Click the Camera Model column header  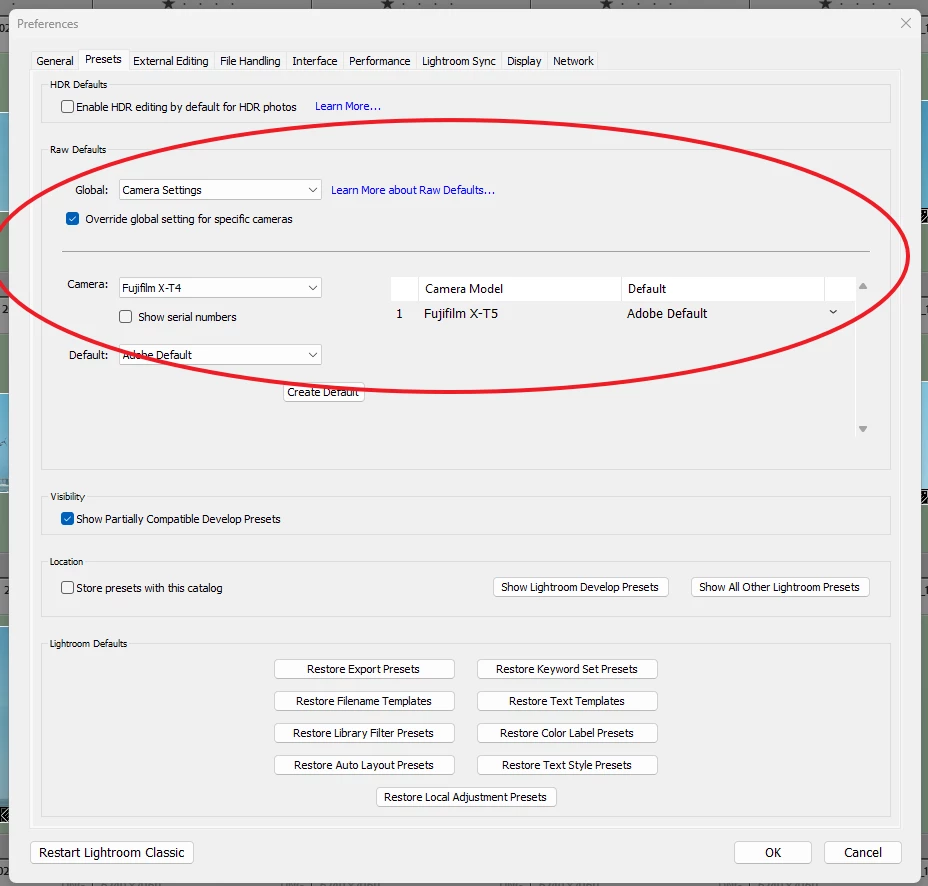tap(520, 289)
